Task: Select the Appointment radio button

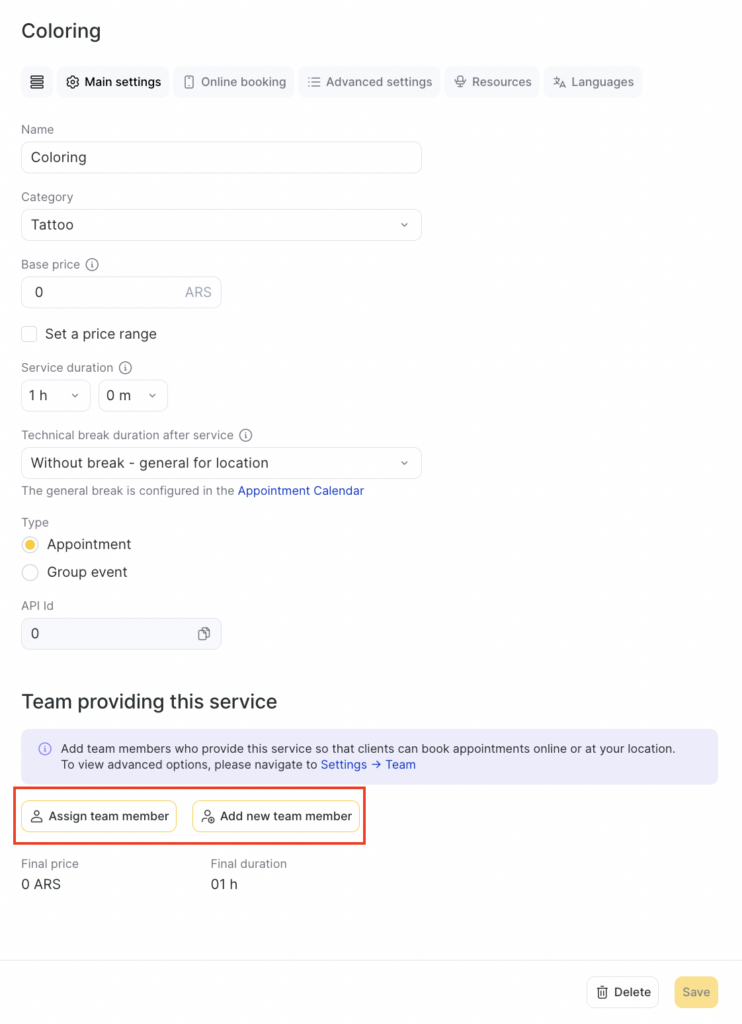Action: point(30,545)
